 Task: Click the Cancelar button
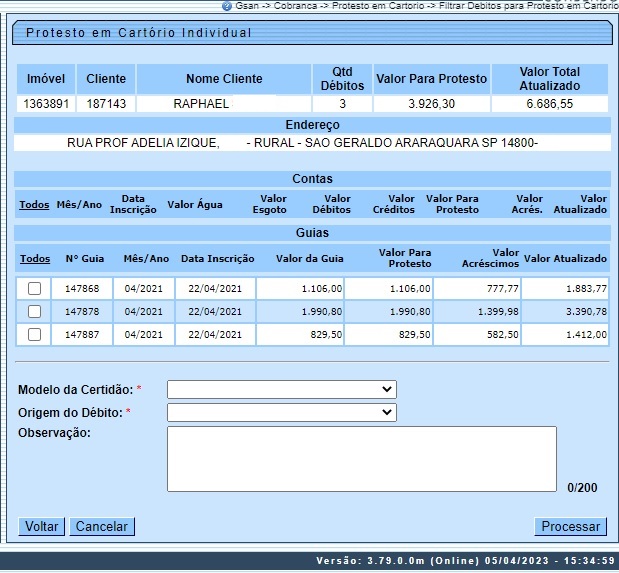coord(102,526)
